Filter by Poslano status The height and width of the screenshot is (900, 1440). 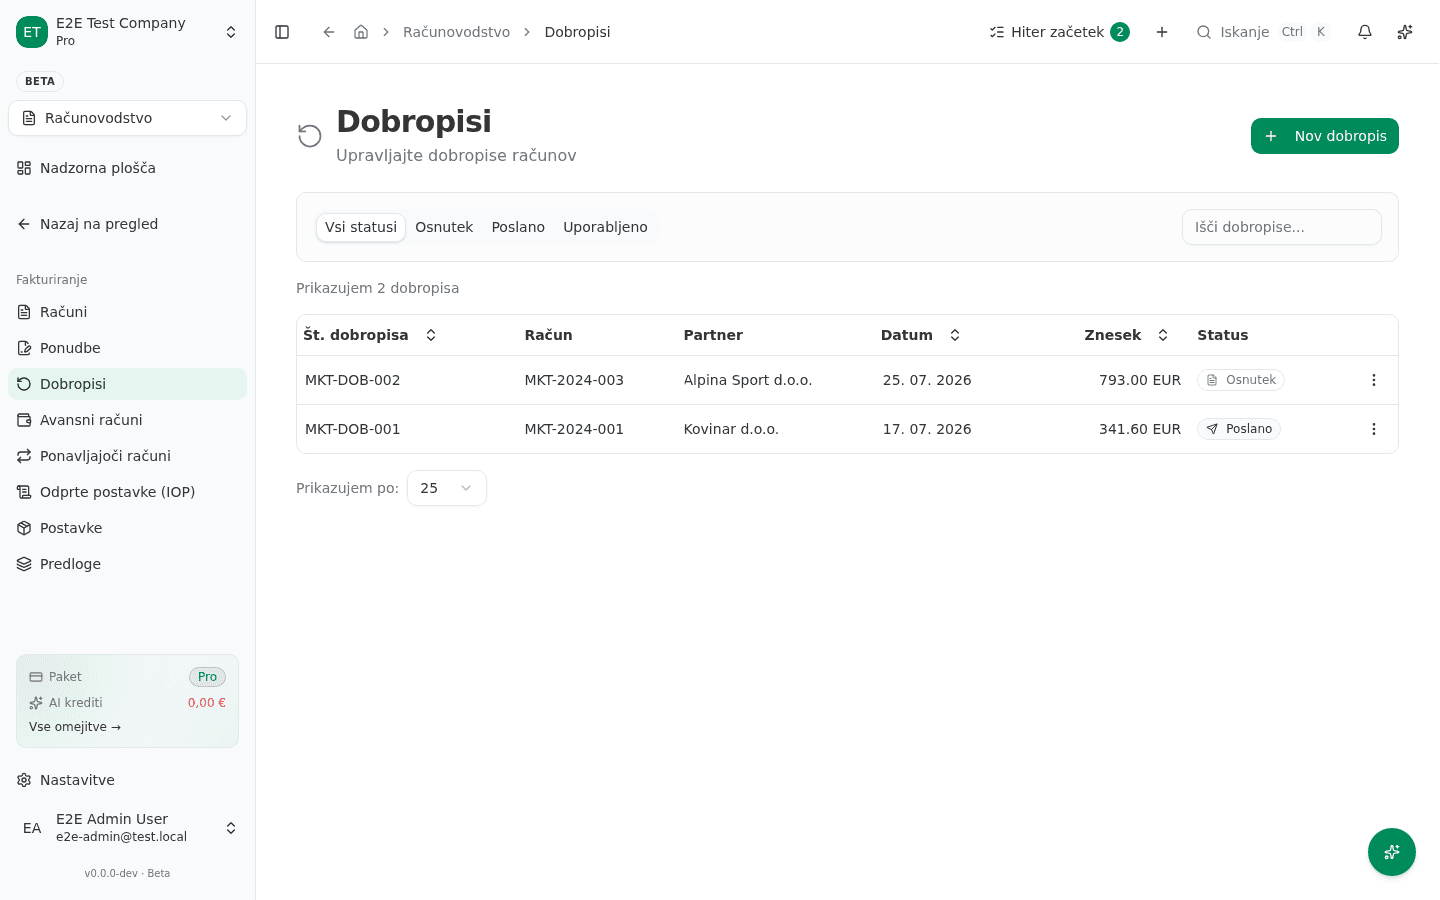coord(518,227)
